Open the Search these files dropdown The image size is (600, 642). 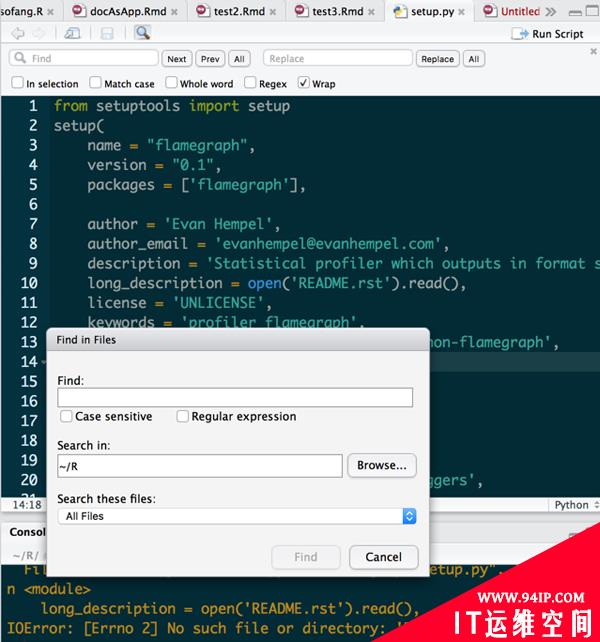click(237, 516)
